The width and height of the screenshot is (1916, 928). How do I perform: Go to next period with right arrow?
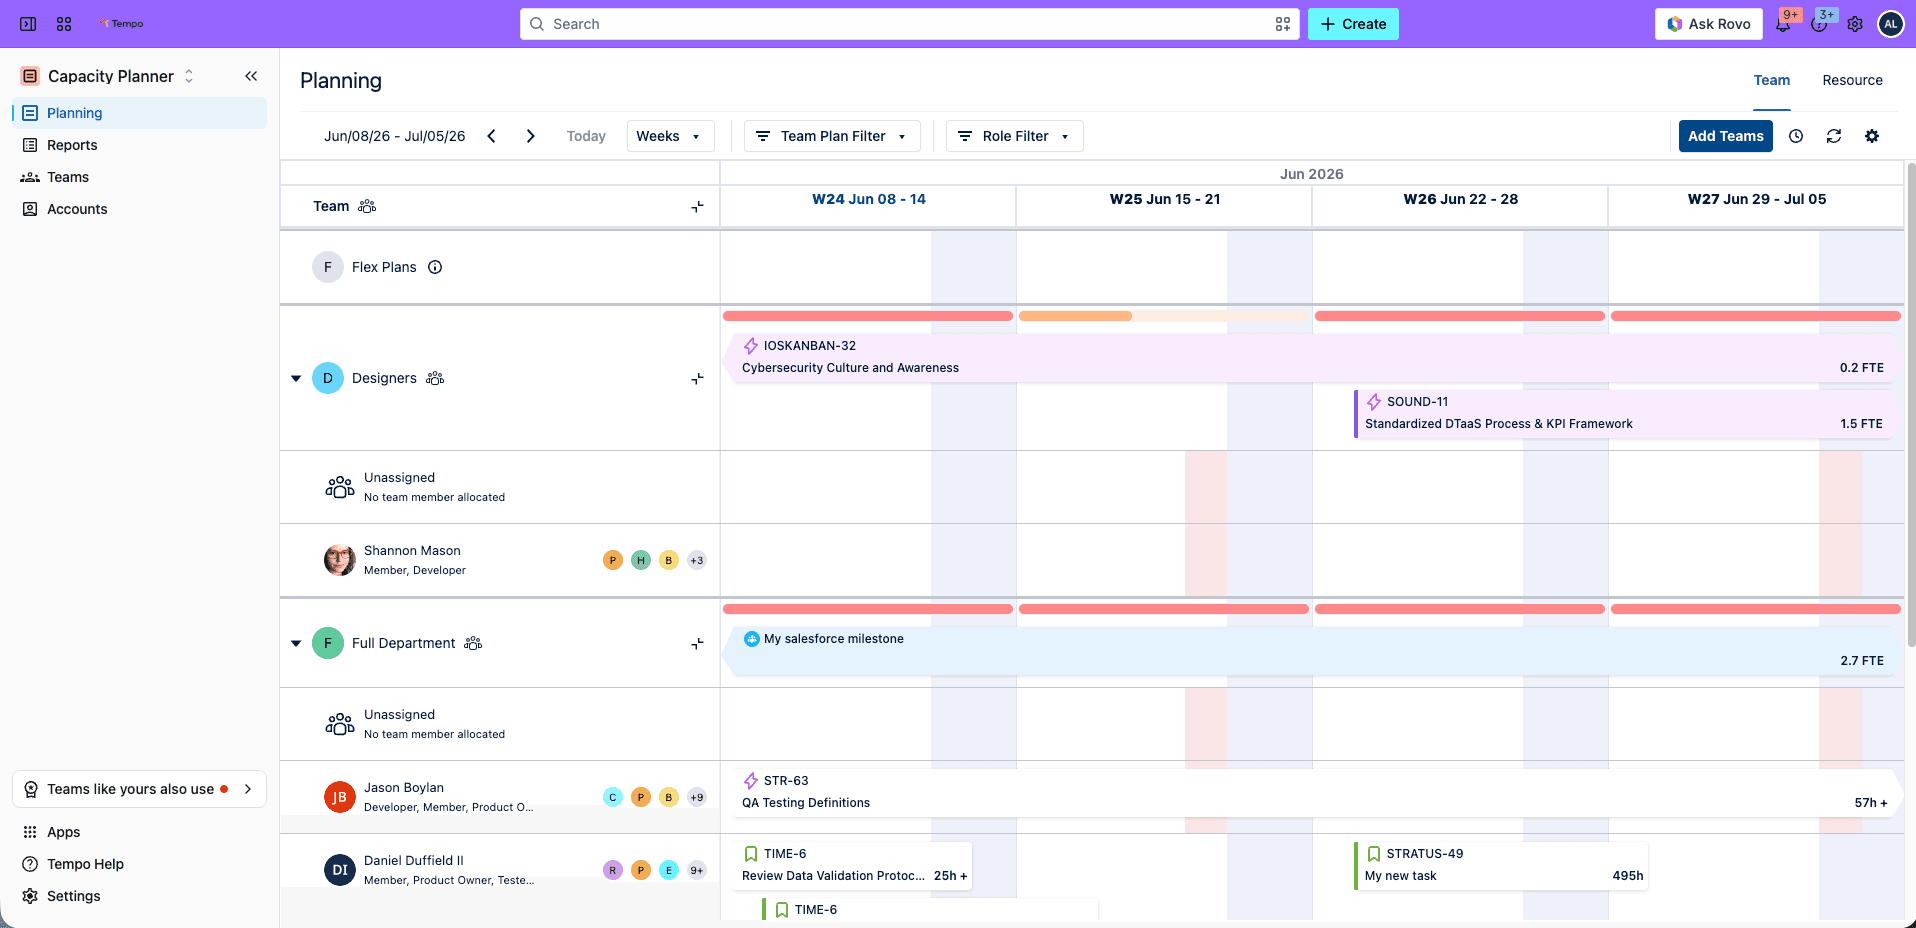click(x=530, y=136)
